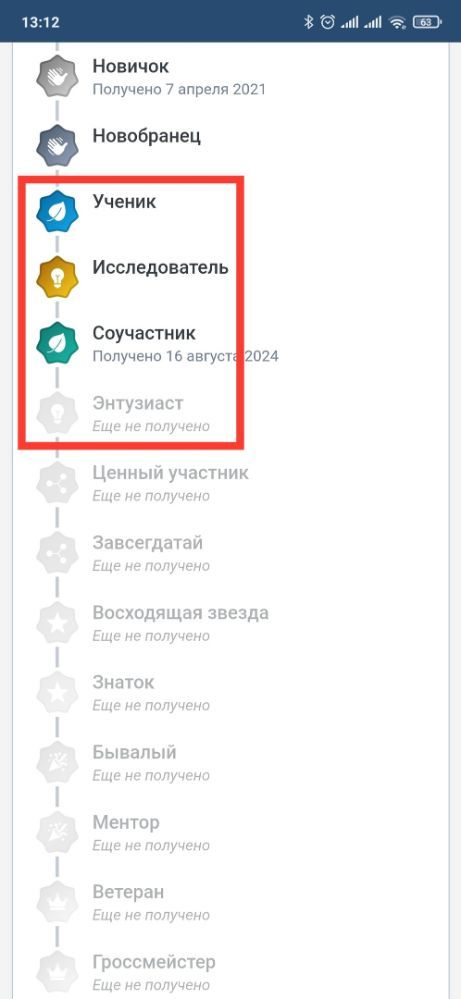461x999 pixels.
Task: Tap the Соучастник received date line
Action: pos(185,356)
